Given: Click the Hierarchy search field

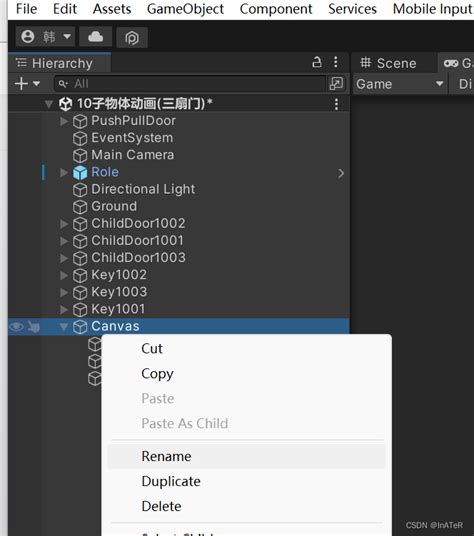Looking at the screenshot, I should pos(190,84).
